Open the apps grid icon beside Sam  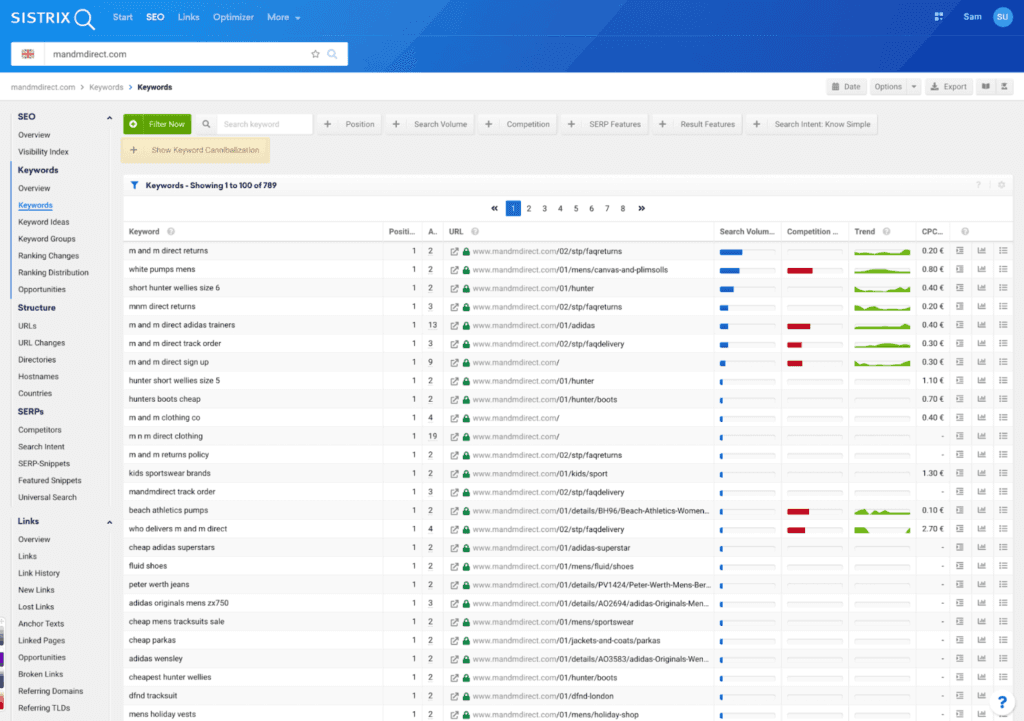(x=938, y=17)
